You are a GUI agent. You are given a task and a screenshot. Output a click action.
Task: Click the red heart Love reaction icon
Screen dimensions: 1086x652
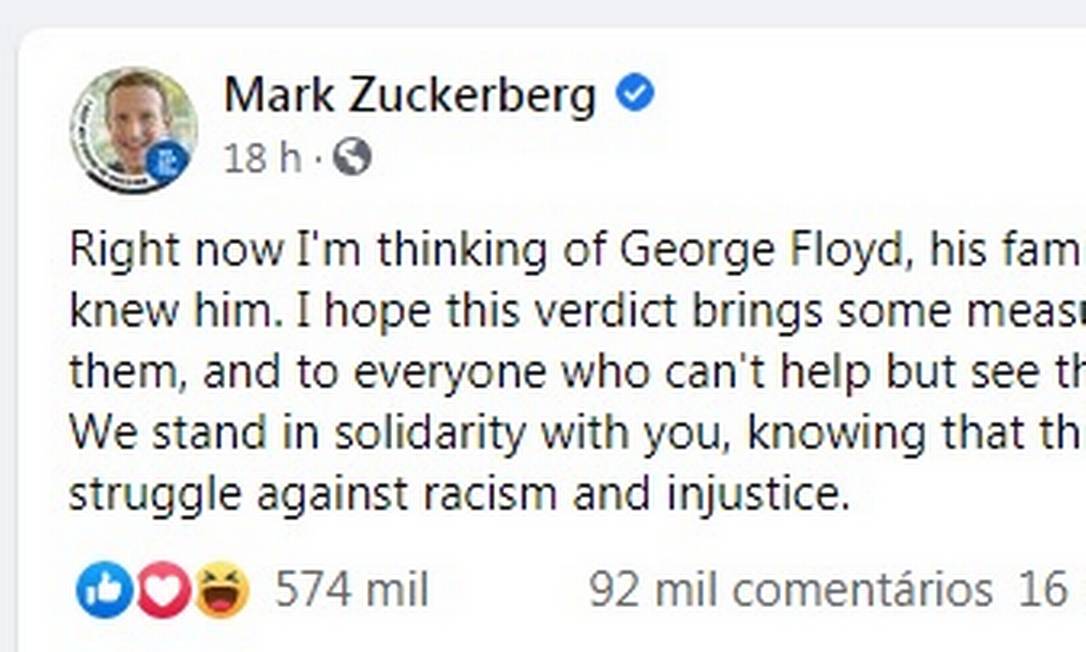tap(163, 589)
